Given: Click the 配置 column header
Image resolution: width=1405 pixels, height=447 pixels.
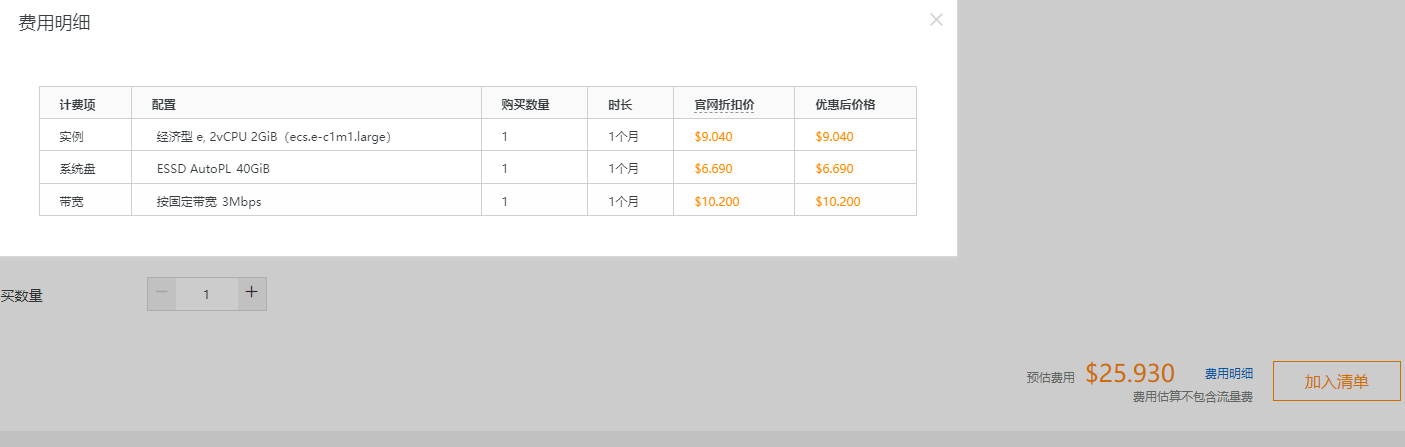Looking at the screenshot, I should [x=164, y=104].
